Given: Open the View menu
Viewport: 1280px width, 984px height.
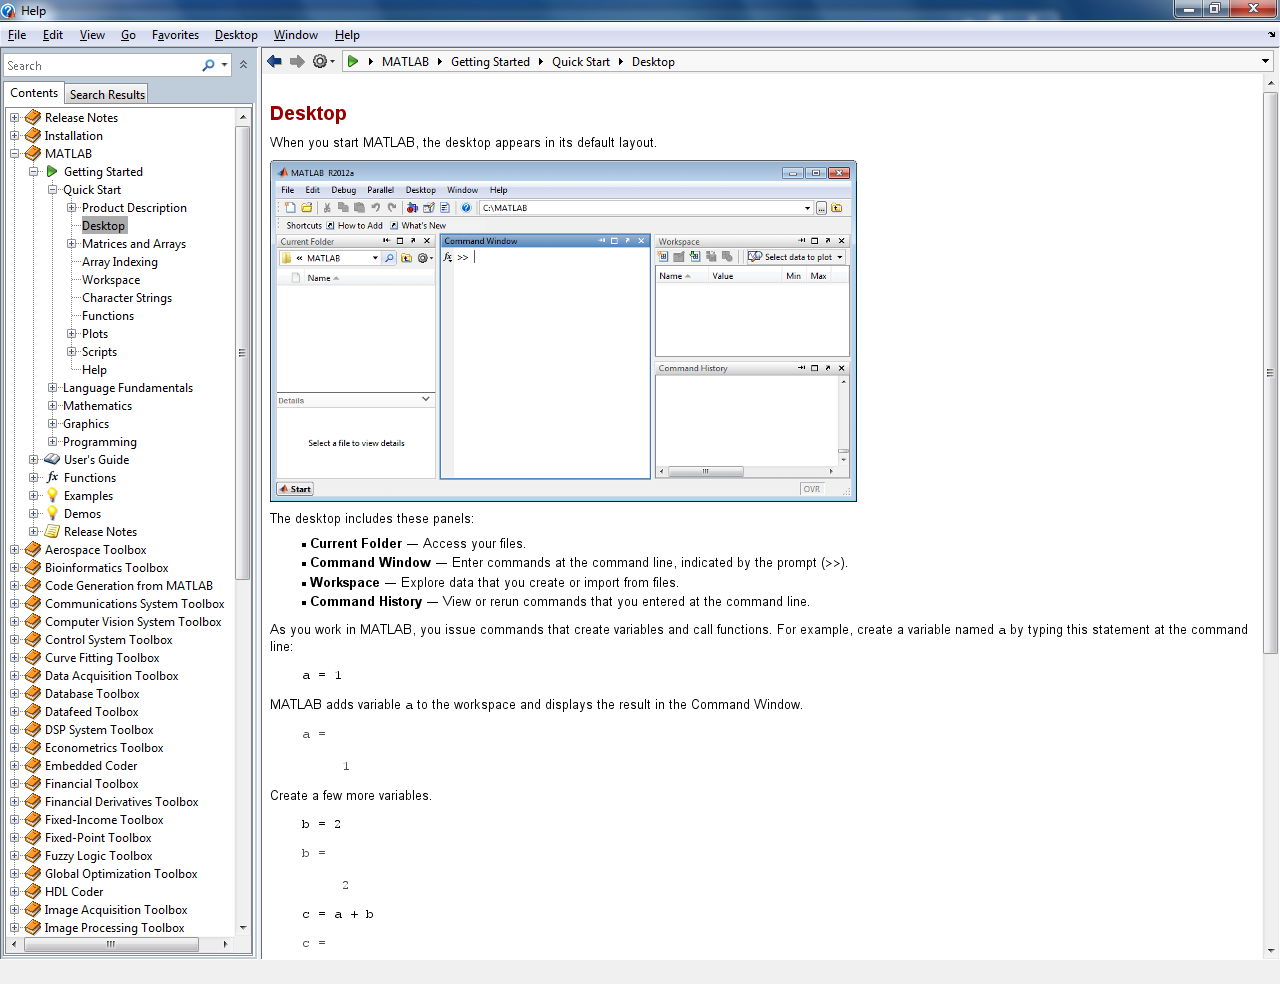Looking at the screenshot, I should (92, 35).
